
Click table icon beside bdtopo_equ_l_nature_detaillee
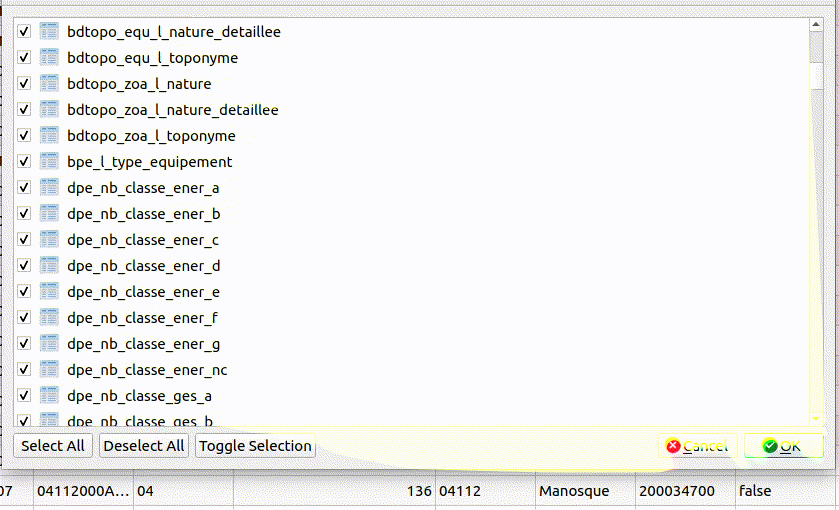(x=49, y=32)
